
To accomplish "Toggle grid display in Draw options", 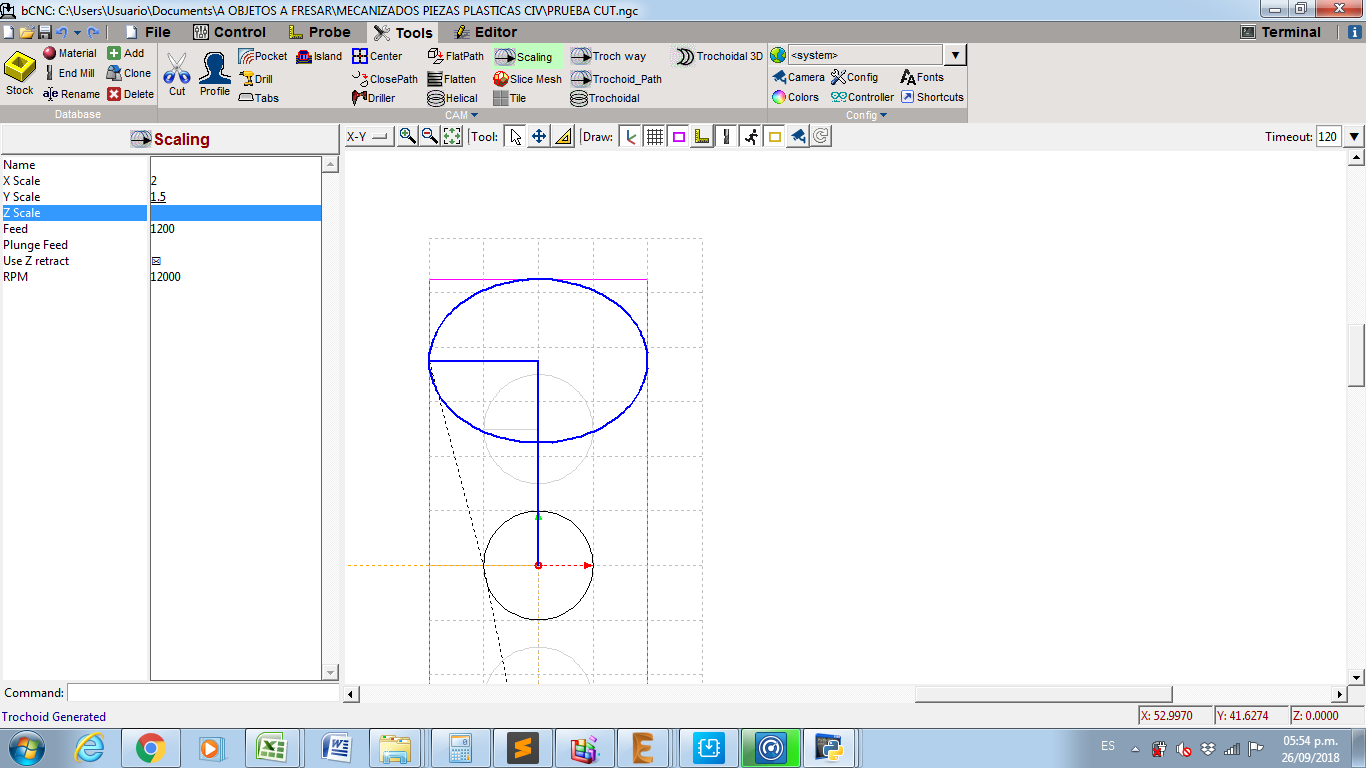I will [x=655, y=137].
